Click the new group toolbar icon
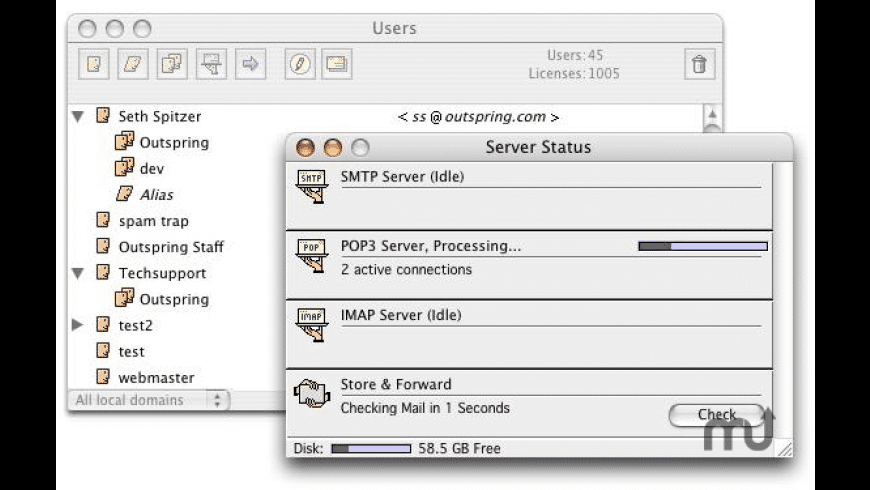870x490 pixels. pos(172,64)
